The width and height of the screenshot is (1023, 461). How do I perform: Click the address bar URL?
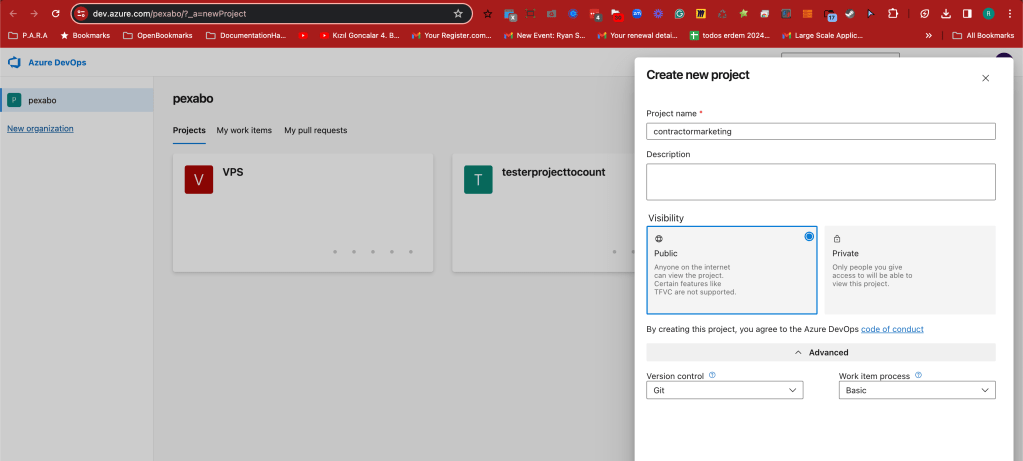(170, 13)
